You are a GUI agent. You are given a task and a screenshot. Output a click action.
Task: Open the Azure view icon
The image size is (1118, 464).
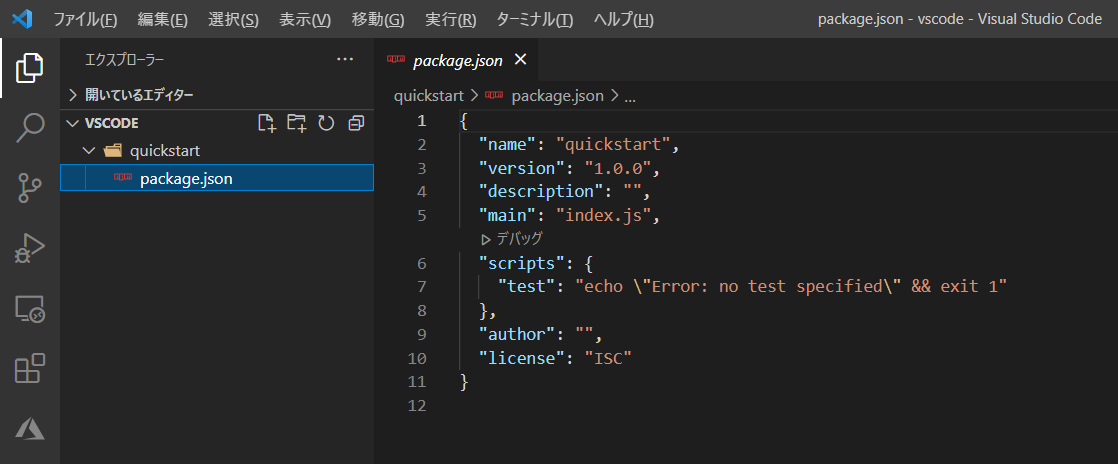tap(29, 428)
